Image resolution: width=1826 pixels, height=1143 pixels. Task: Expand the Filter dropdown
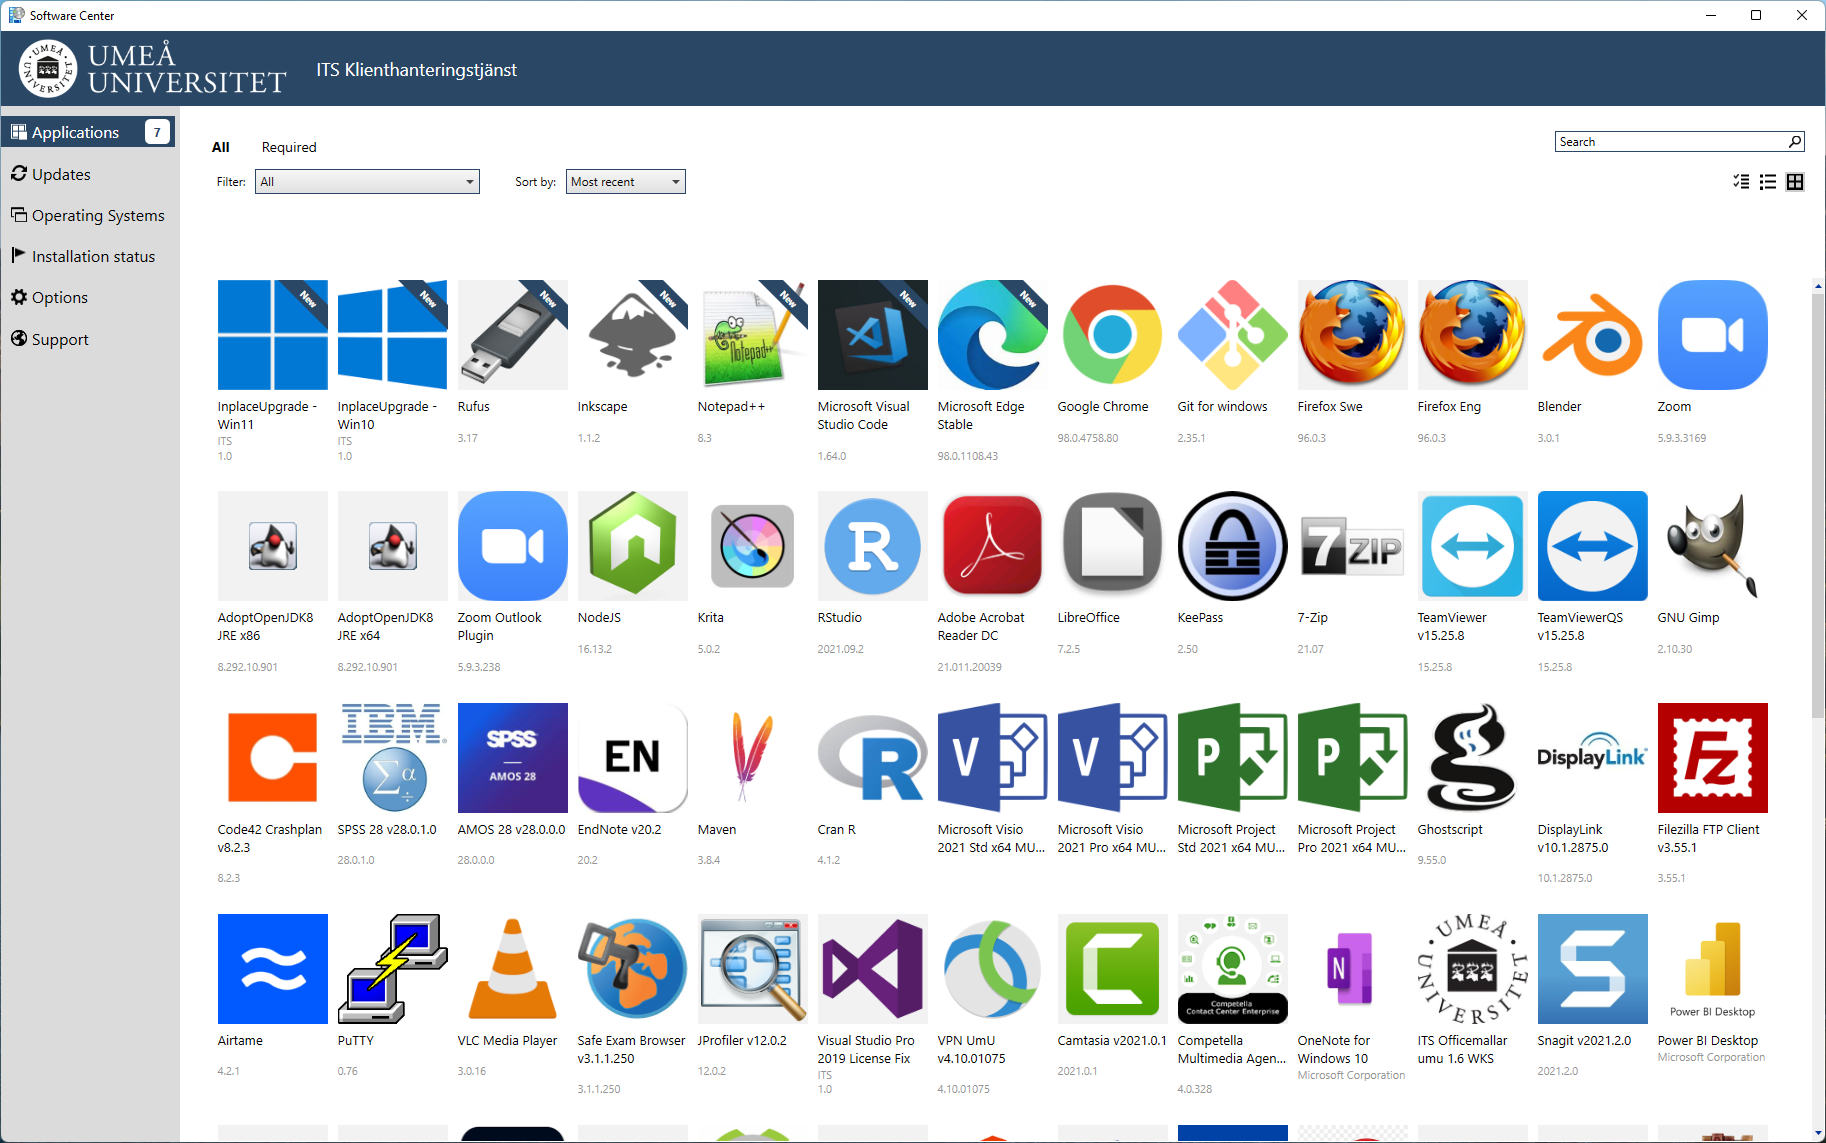tap(367, 182)
